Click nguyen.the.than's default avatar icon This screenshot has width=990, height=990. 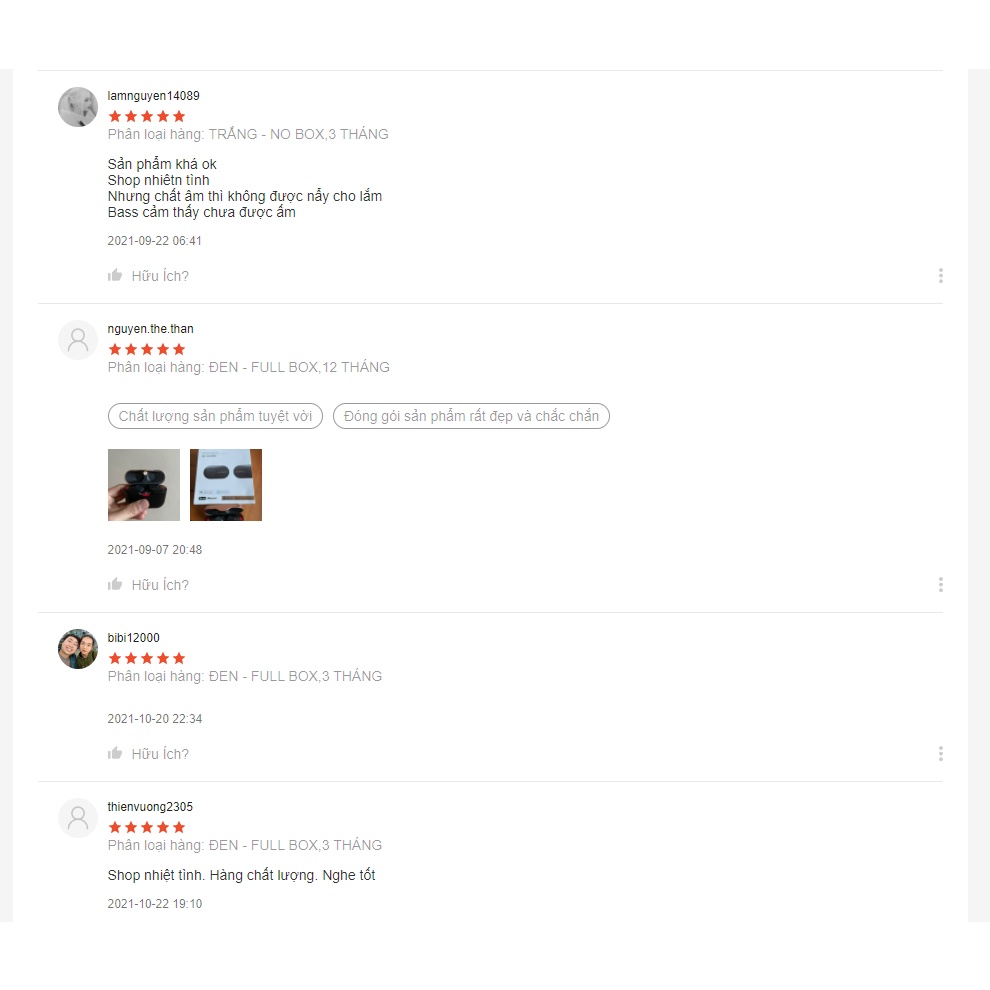click(78, 340)
